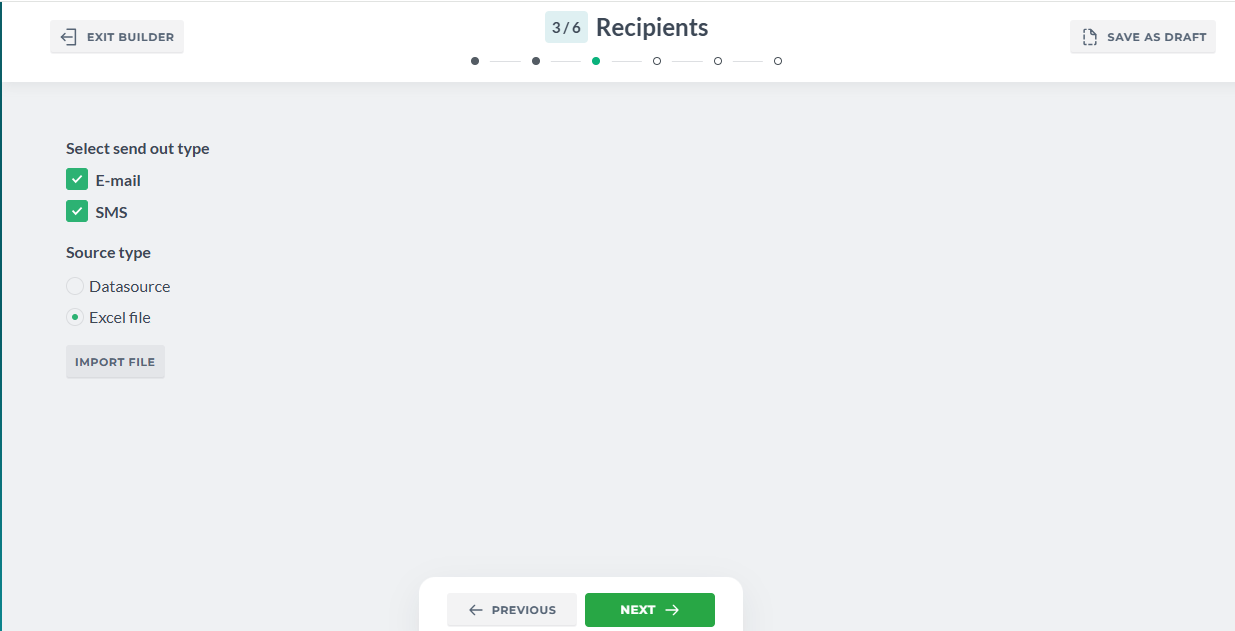Click the right arrow icon on Next
1235x631 pixels.
[672, 610]
